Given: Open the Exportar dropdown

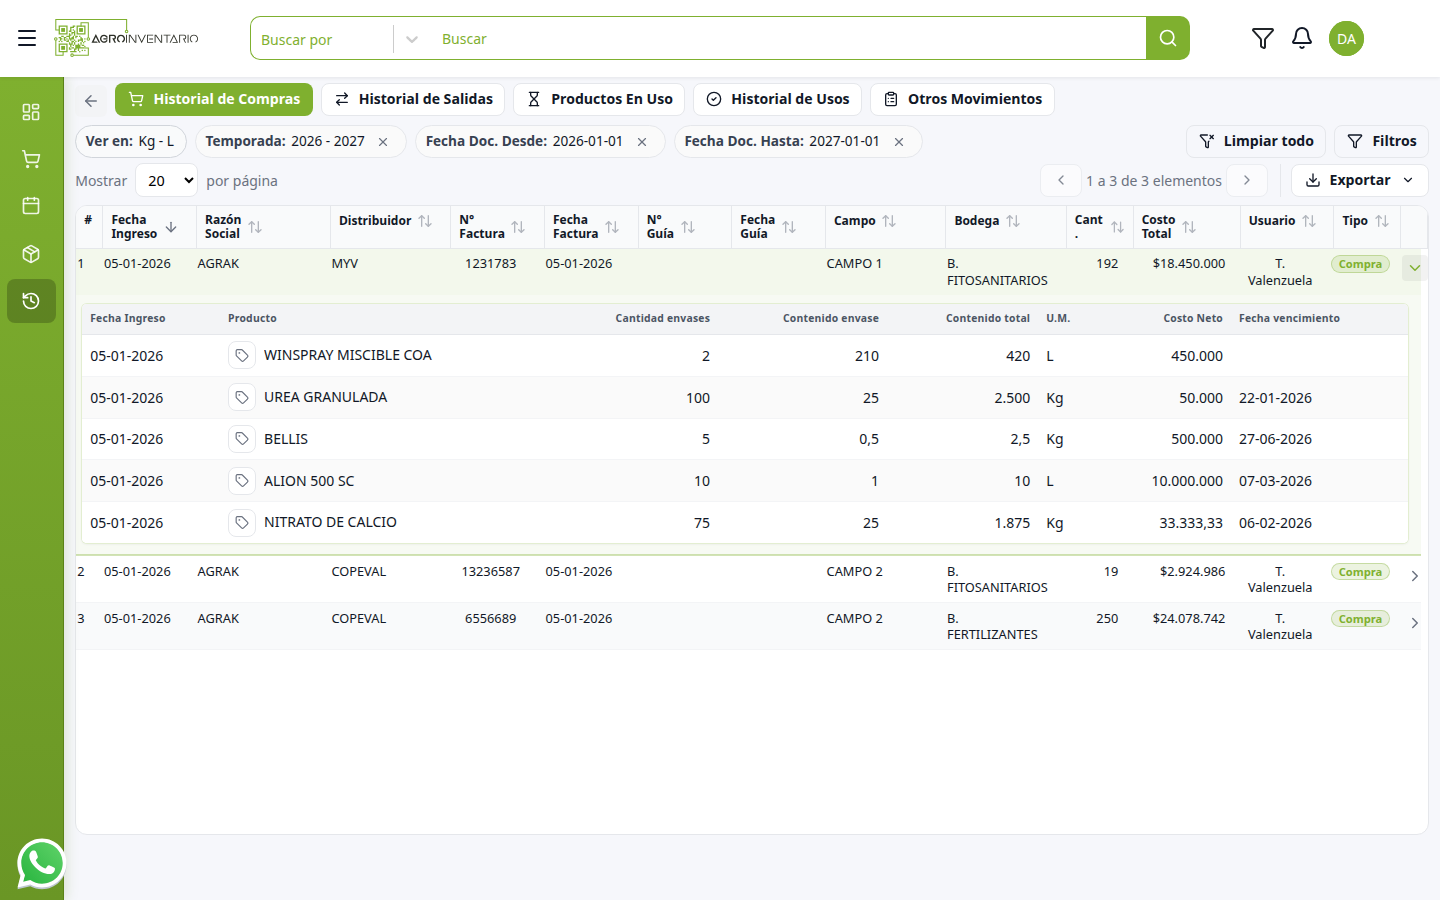Looking at the screenshot, I should (x=1360, y=180).
